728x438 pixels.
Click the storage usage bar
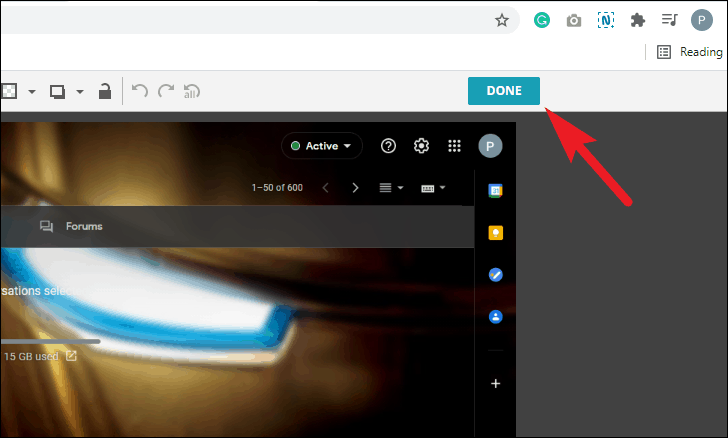click(50, 341)
